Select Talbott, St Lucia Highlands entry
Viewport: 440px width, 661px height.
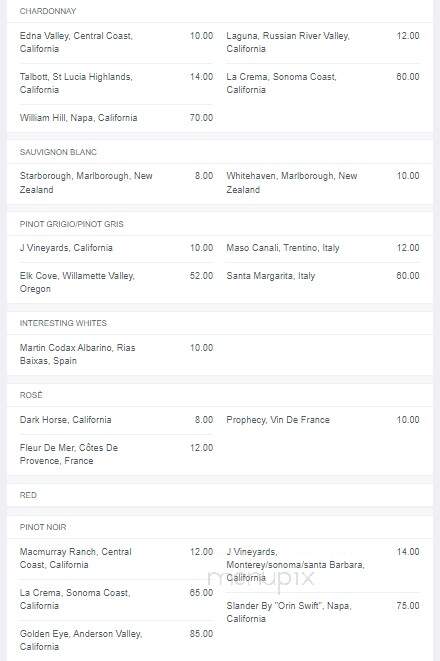point(116,83)
